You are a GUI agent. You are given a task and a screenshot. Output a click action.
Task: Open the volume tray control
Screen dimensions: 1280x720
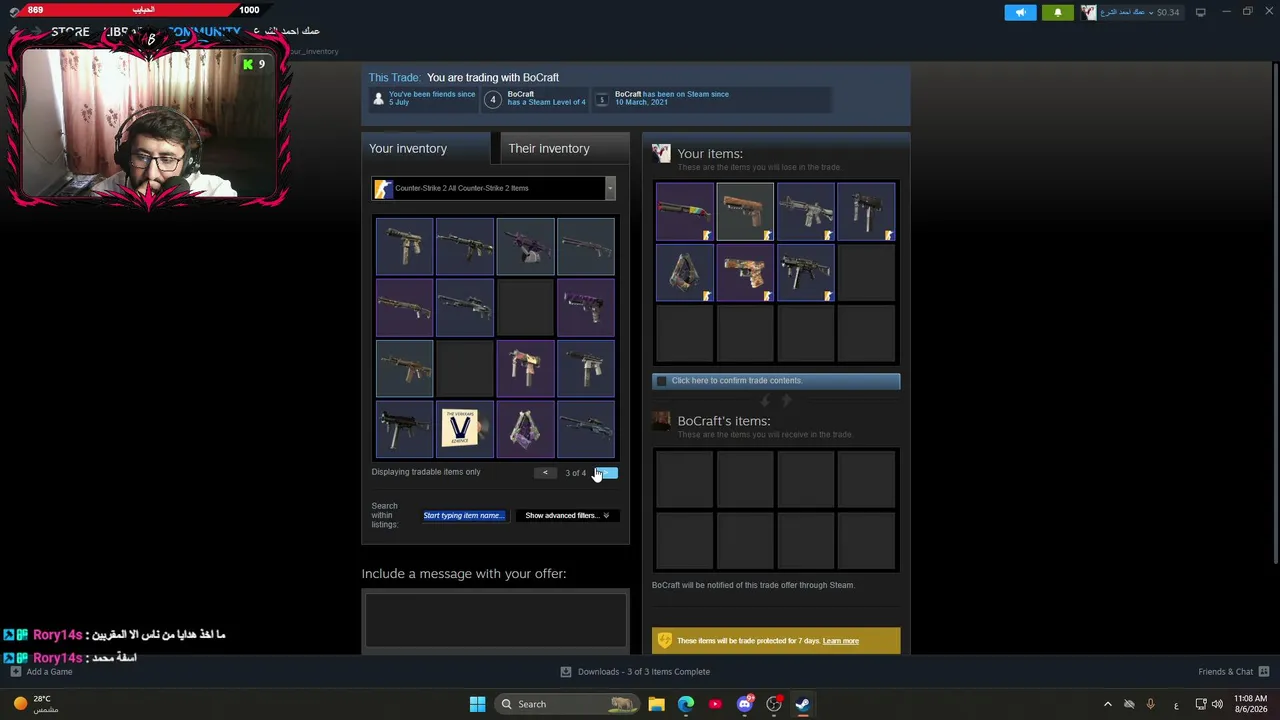[x=1217, y=704]
